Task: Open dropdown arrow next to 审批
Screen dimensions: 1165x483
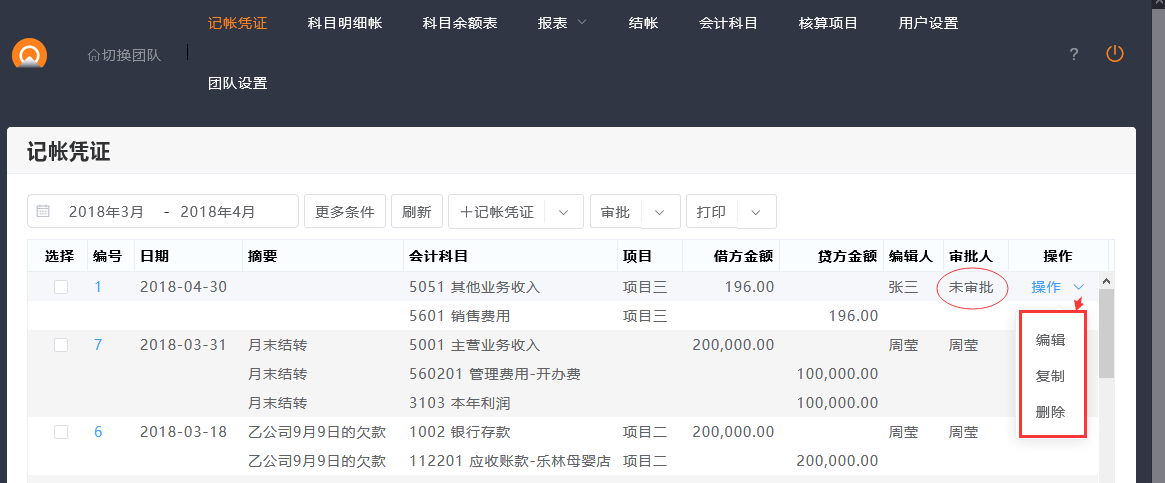Action: [660, 212]
